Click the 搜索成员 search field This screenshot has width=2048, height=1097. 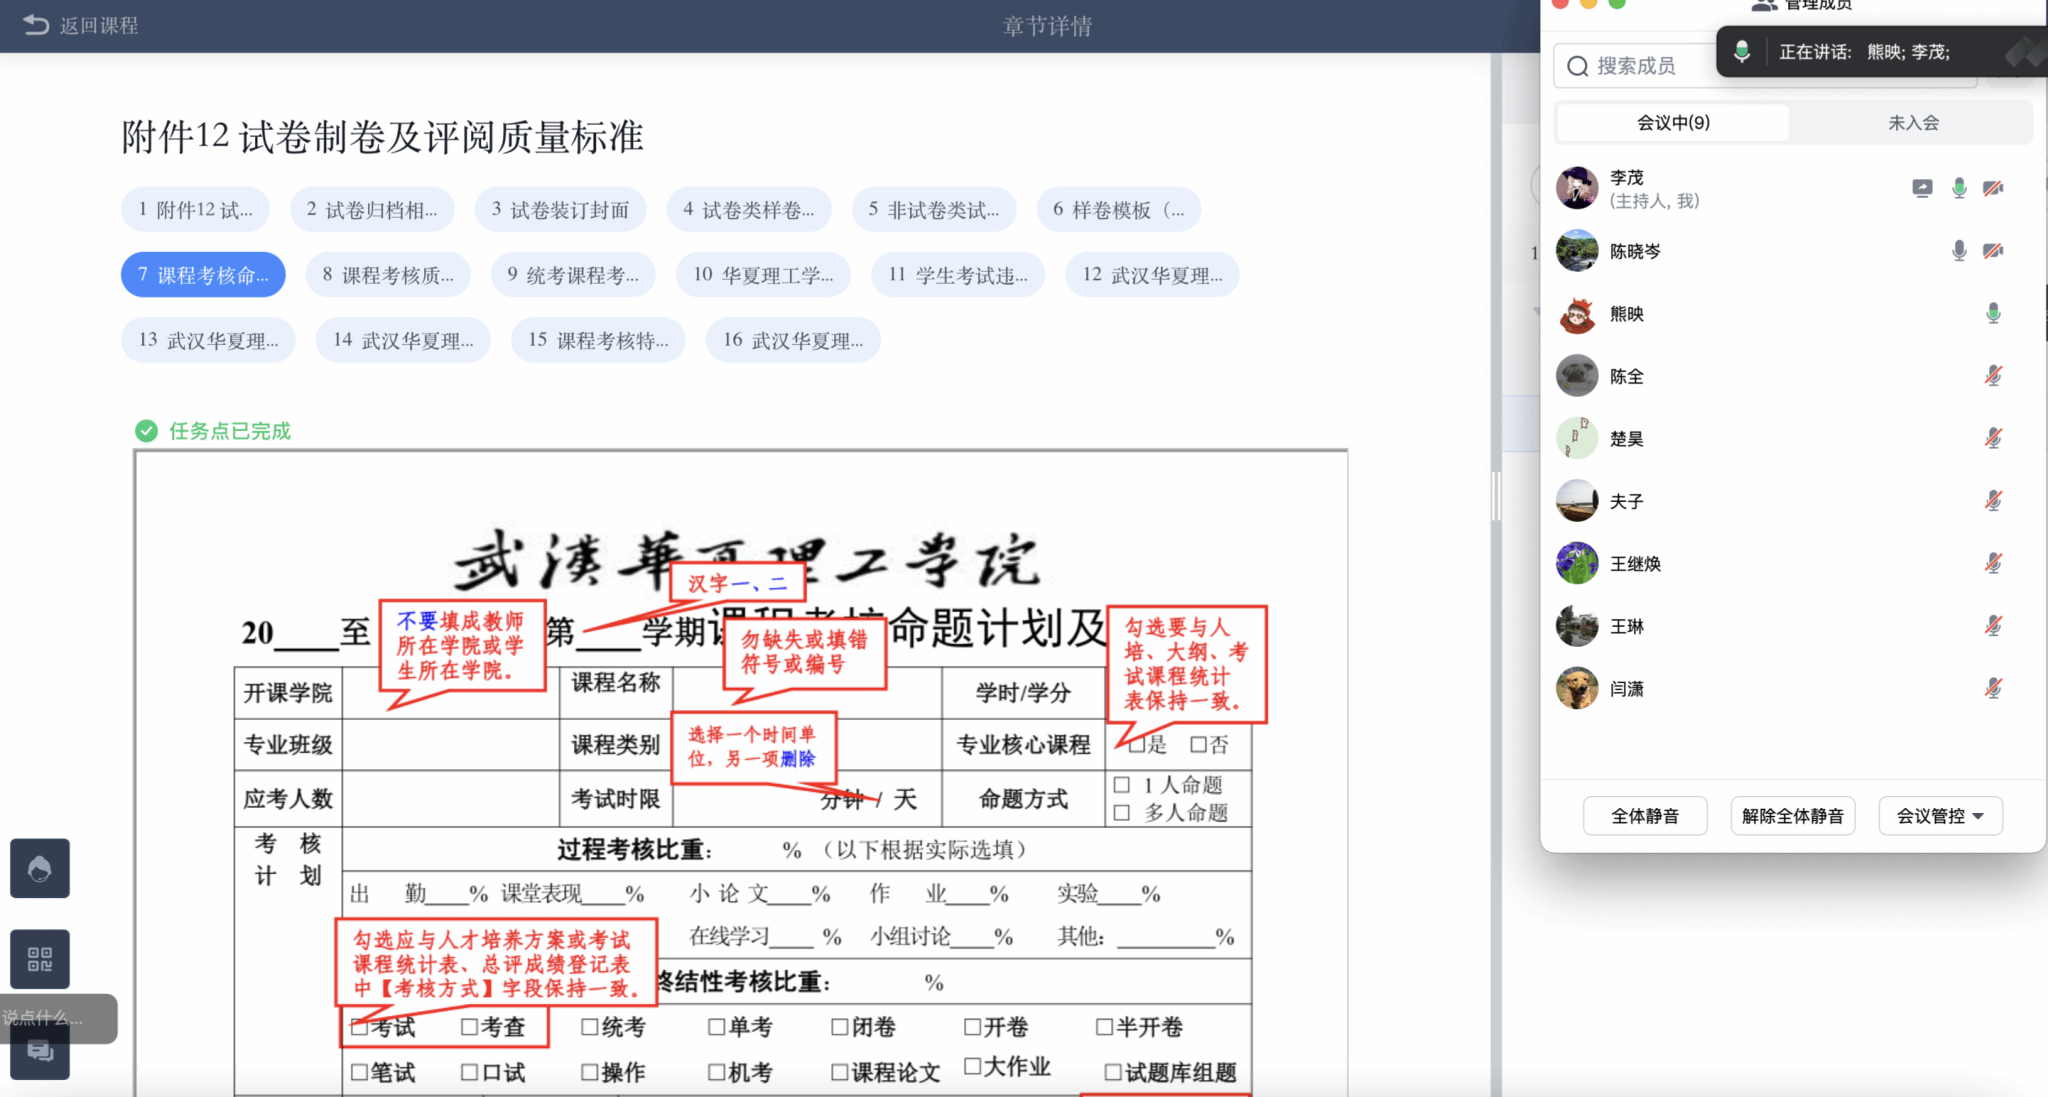[x=1640, y=66]
